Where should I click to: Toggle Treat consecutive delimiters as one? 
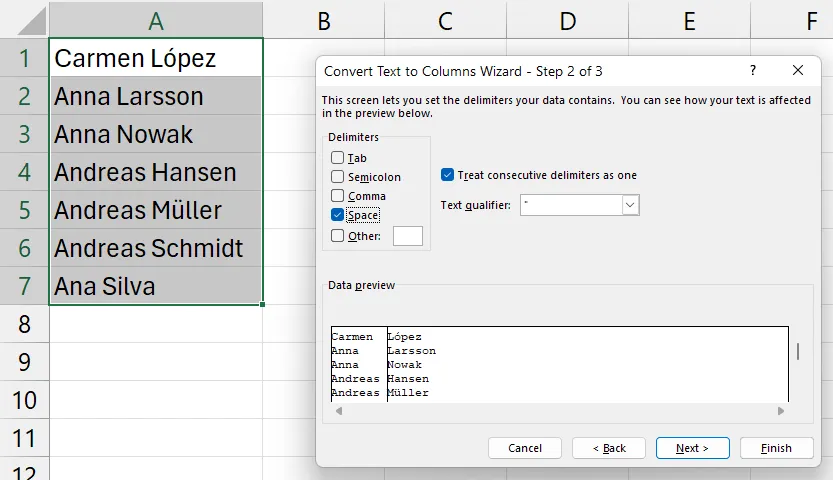[x=448, y=175]
